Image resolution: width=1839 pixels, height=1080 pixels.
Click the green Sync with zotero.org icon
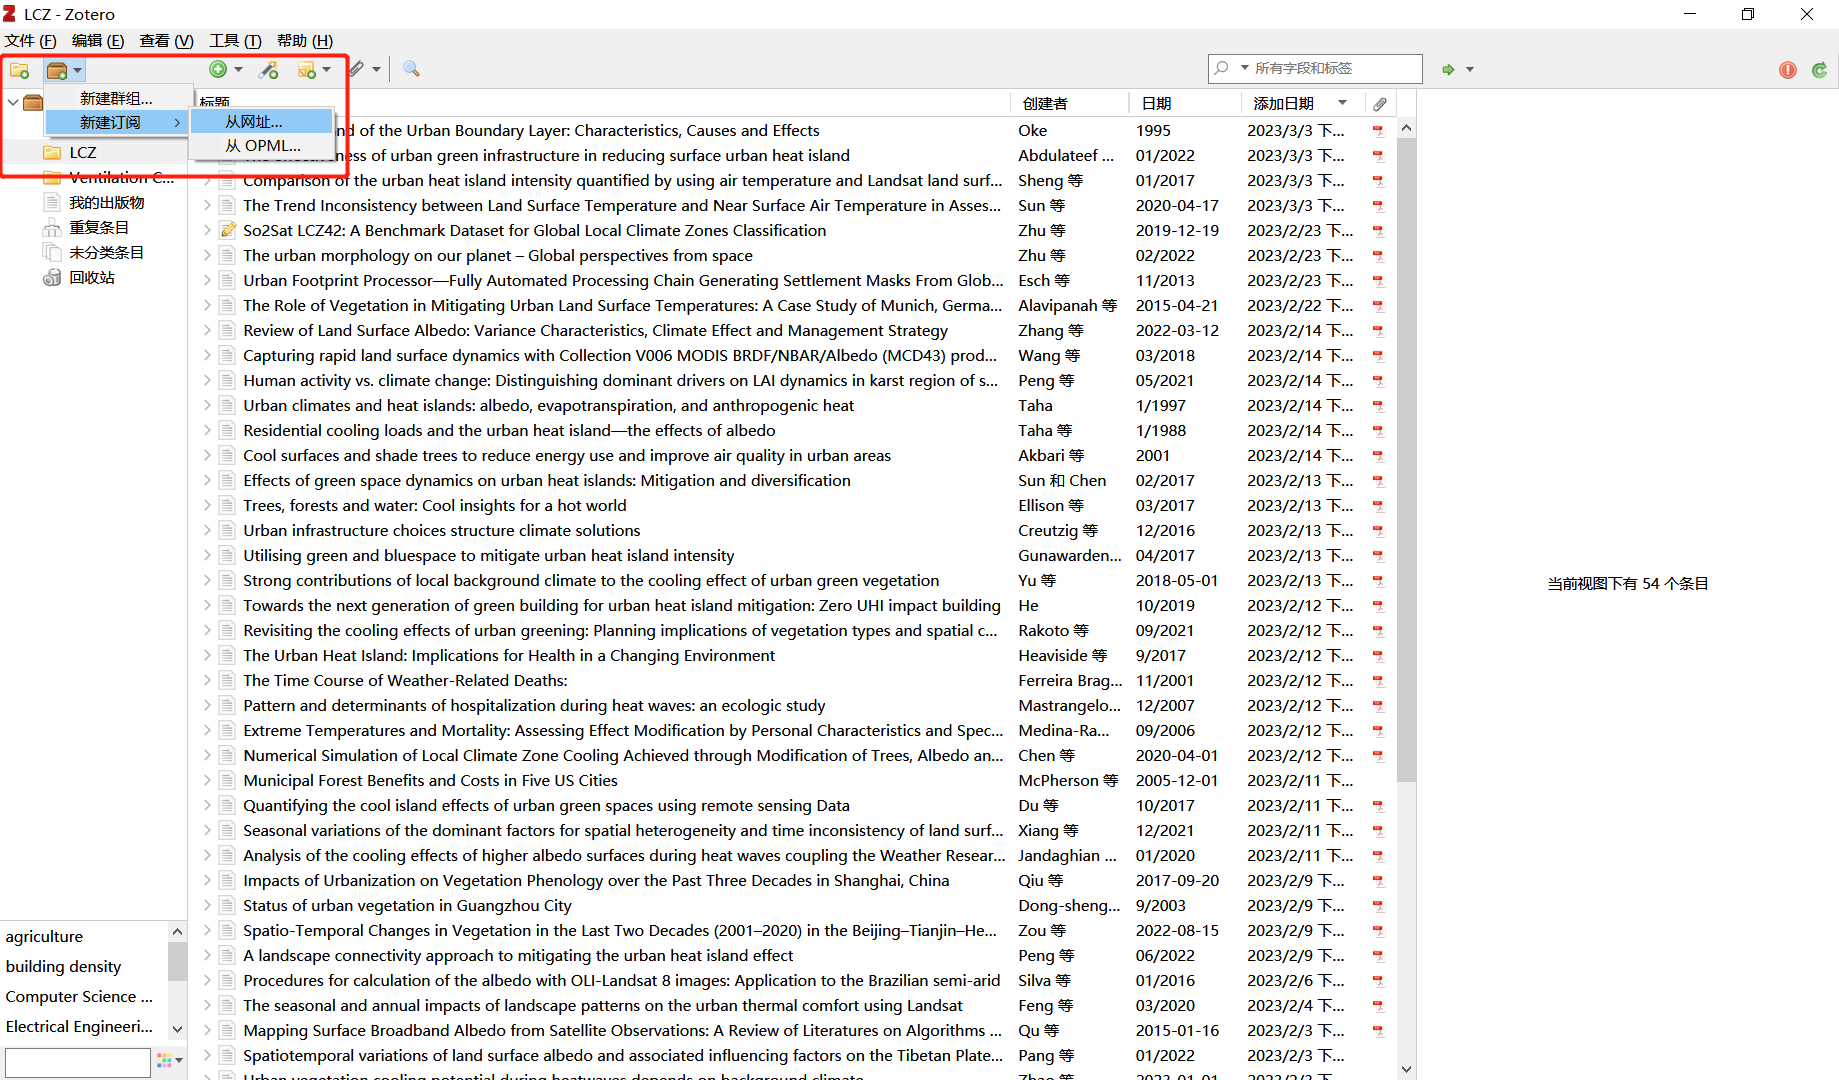[1819, 69]
